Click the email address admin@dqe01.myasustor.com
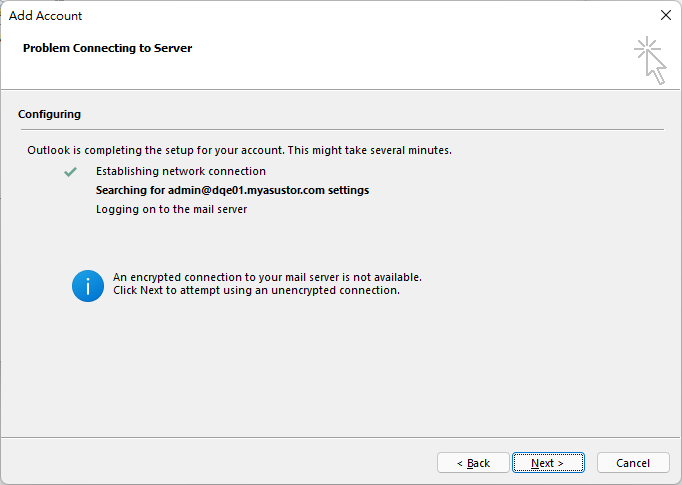Viewport: 682px width, 485px height. 246,190
